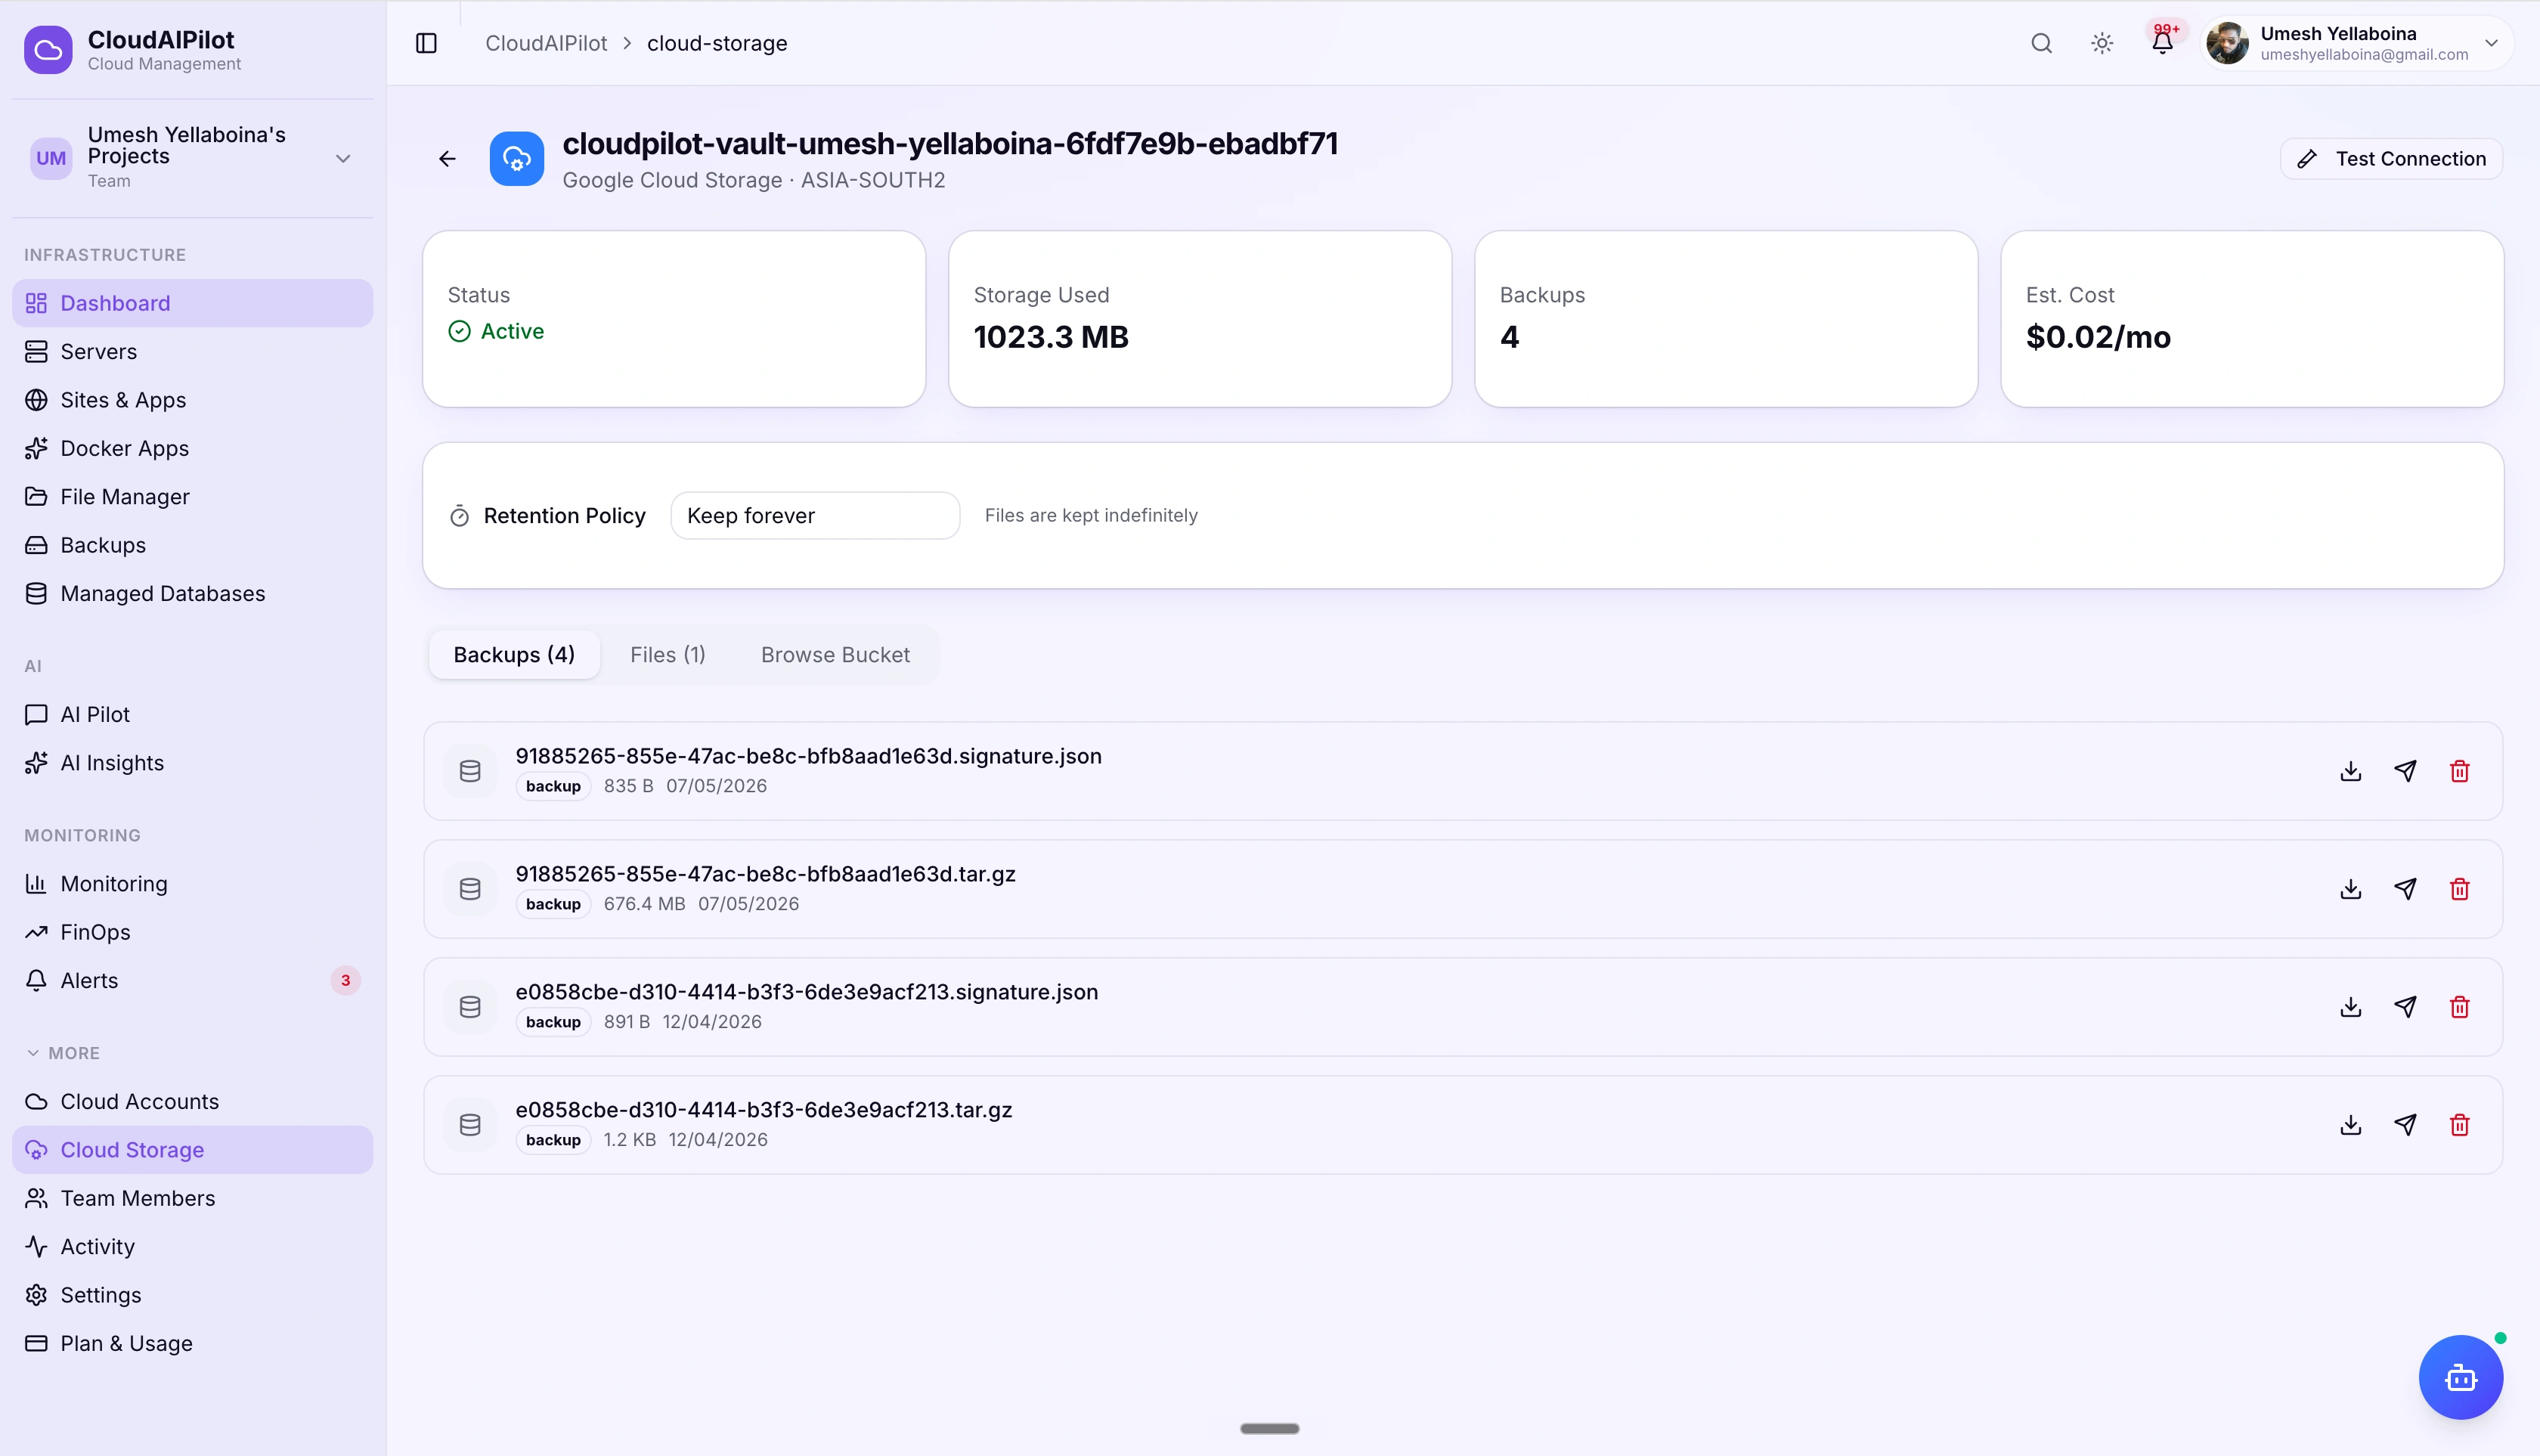Navigate to Backups in sidebar
Viewport: 2540px width, 1456px height.
click(192, 545)
